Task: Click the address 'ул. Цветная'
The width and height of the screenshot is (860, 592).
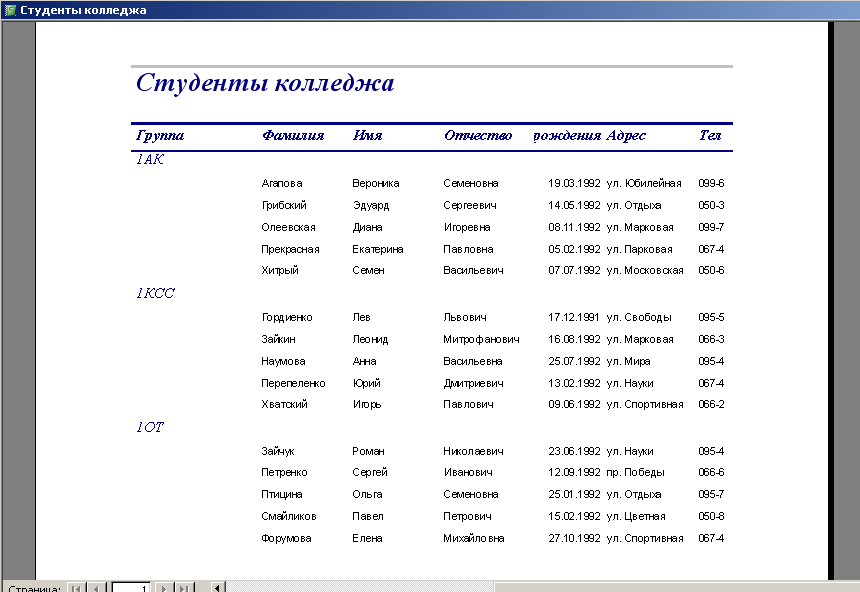Action: (636, 516)
